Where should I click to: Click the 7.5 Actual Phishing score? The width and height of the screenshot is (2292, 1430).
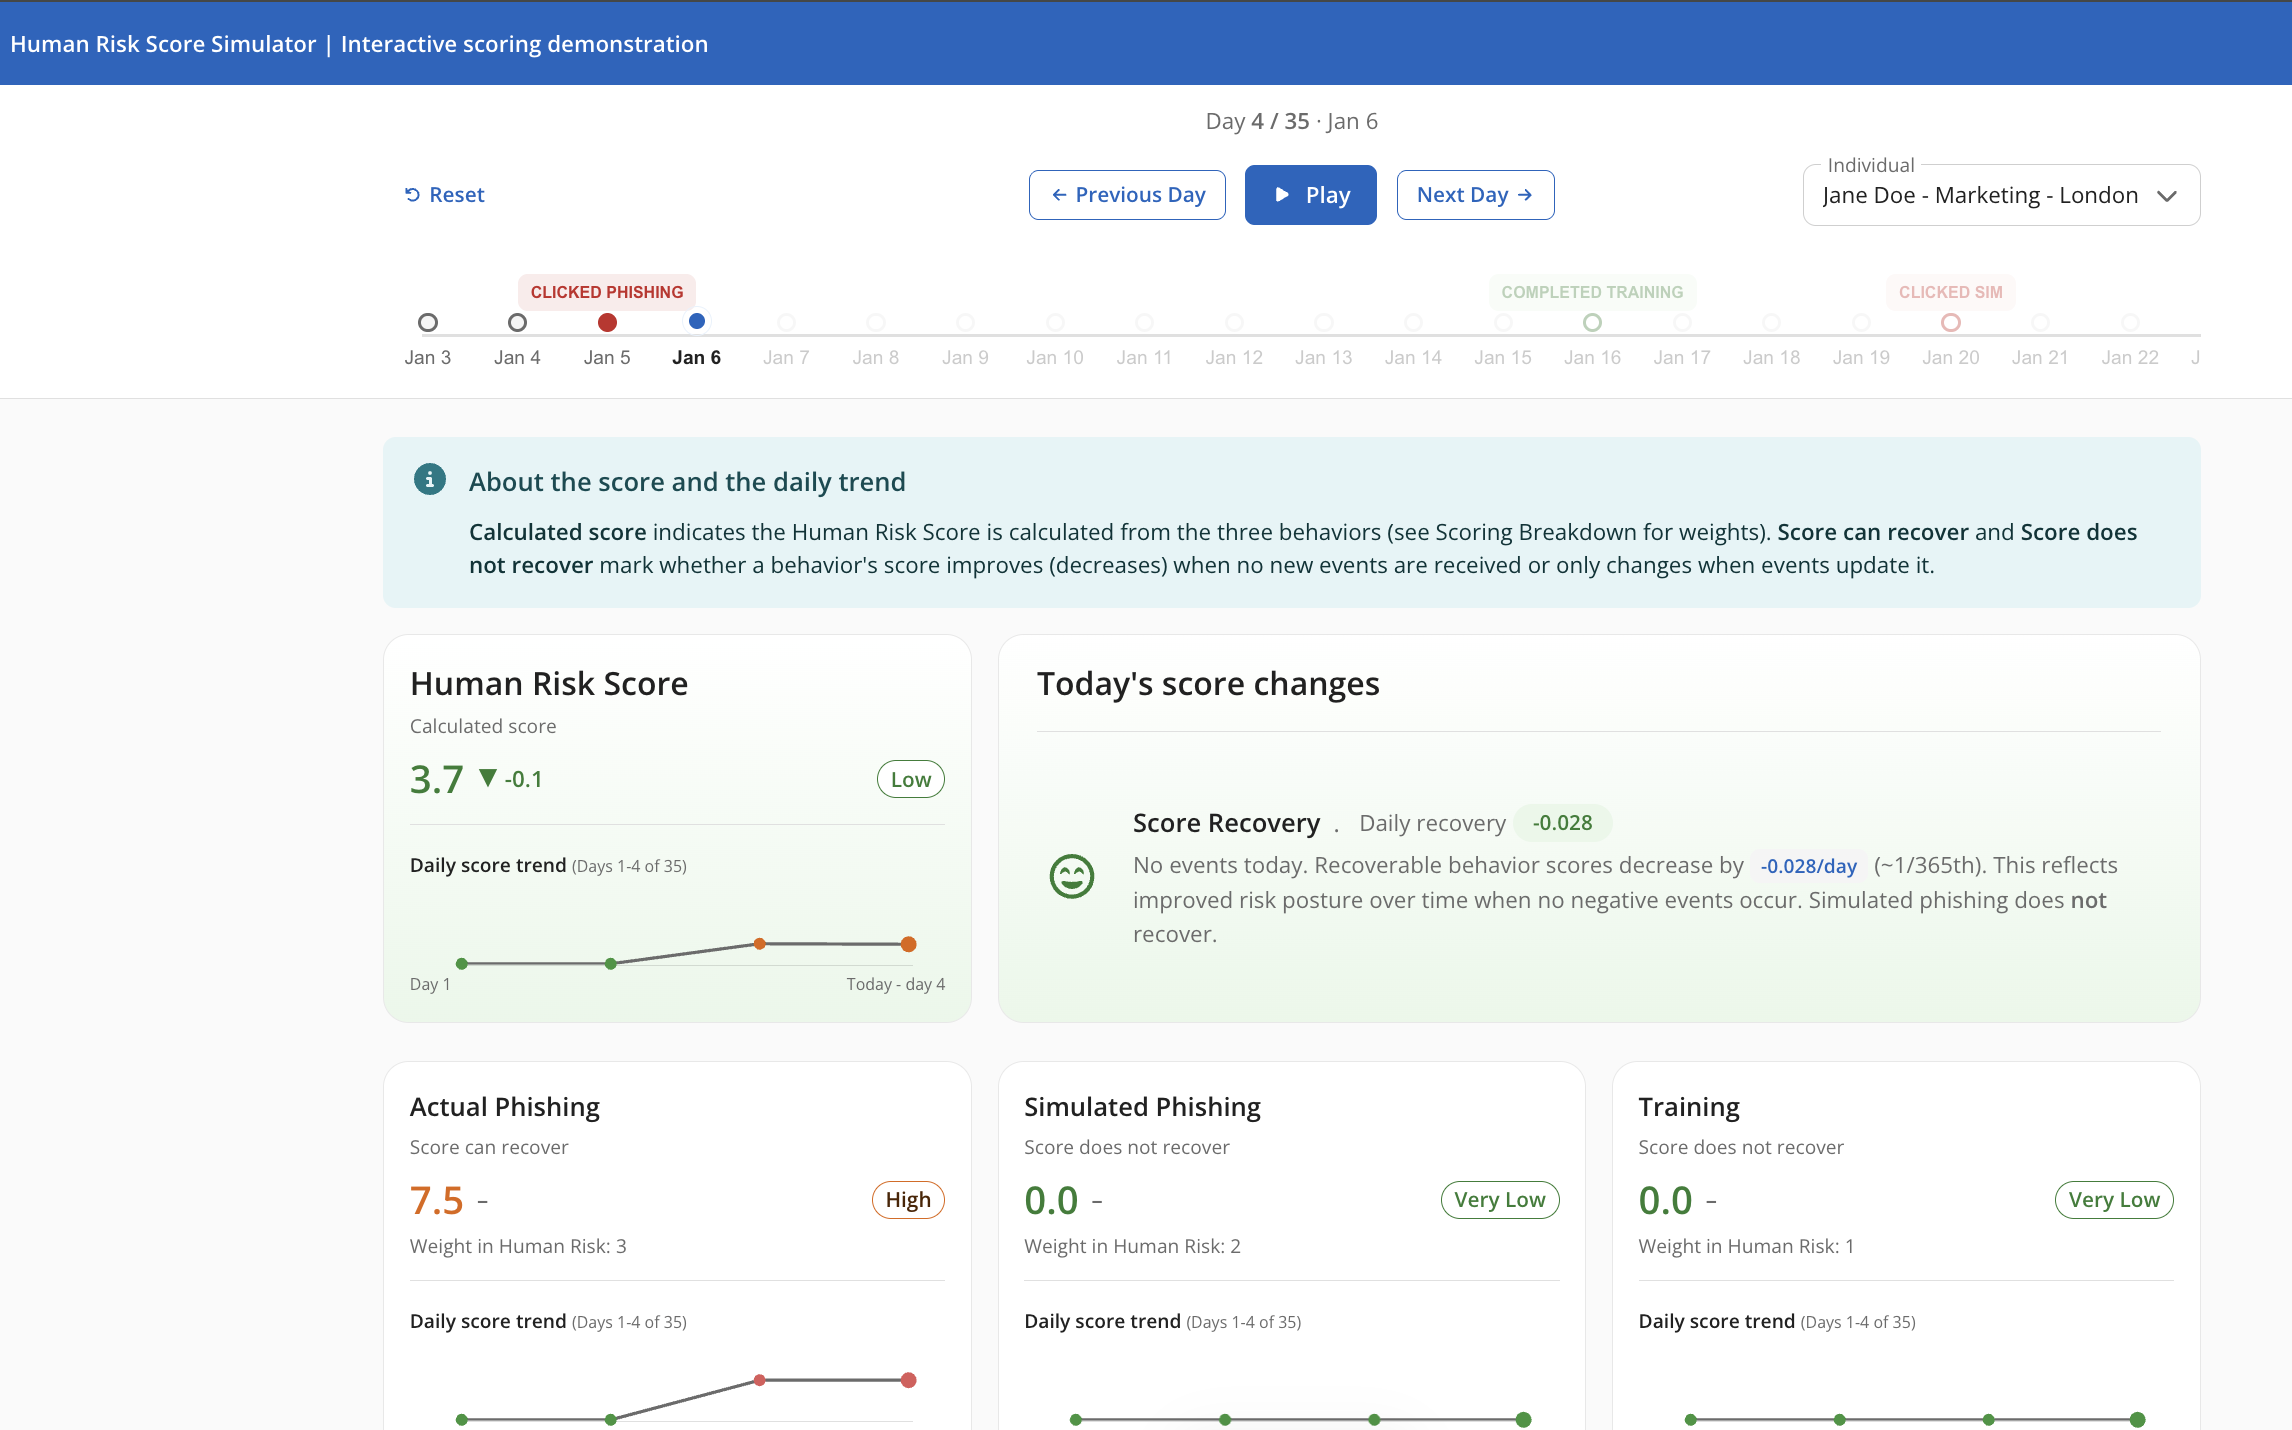[x=437, y=1200]
